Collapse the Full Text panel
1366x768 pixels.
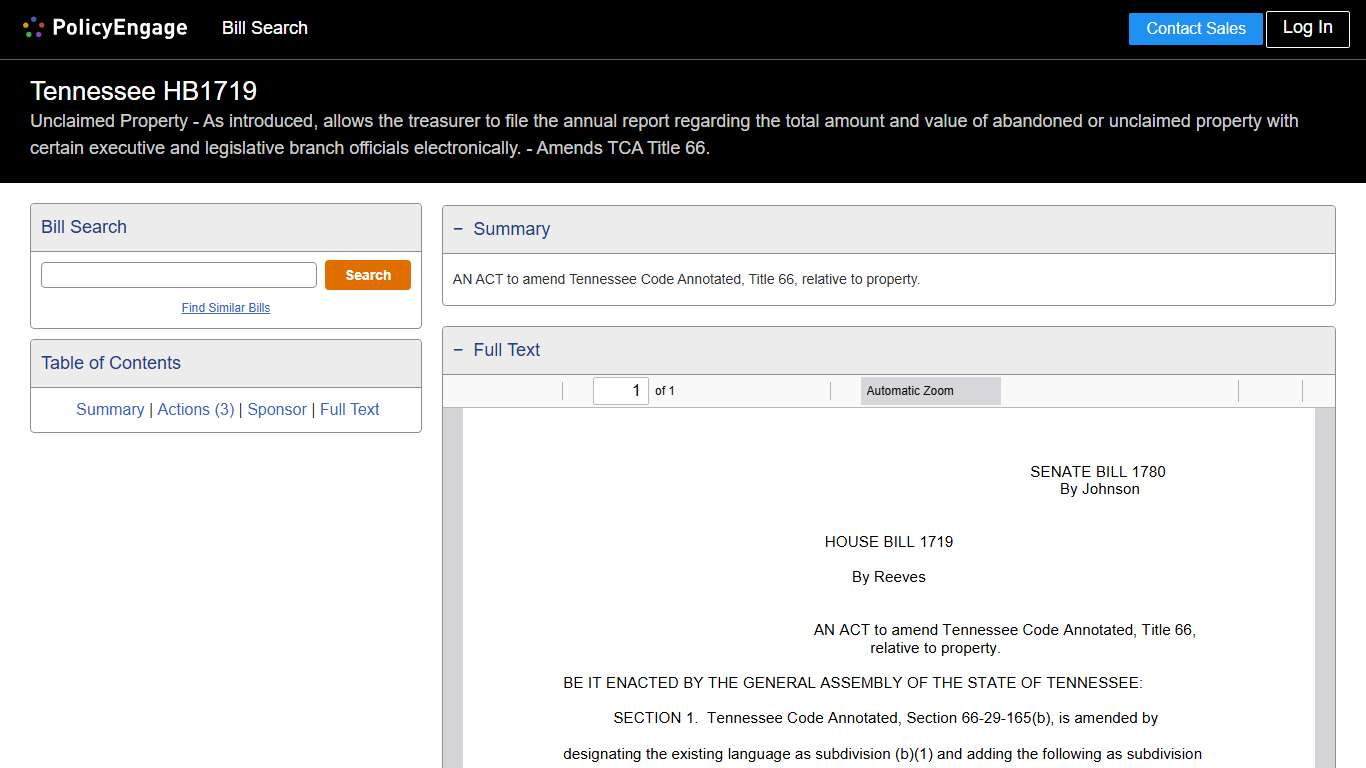point(459,350)
